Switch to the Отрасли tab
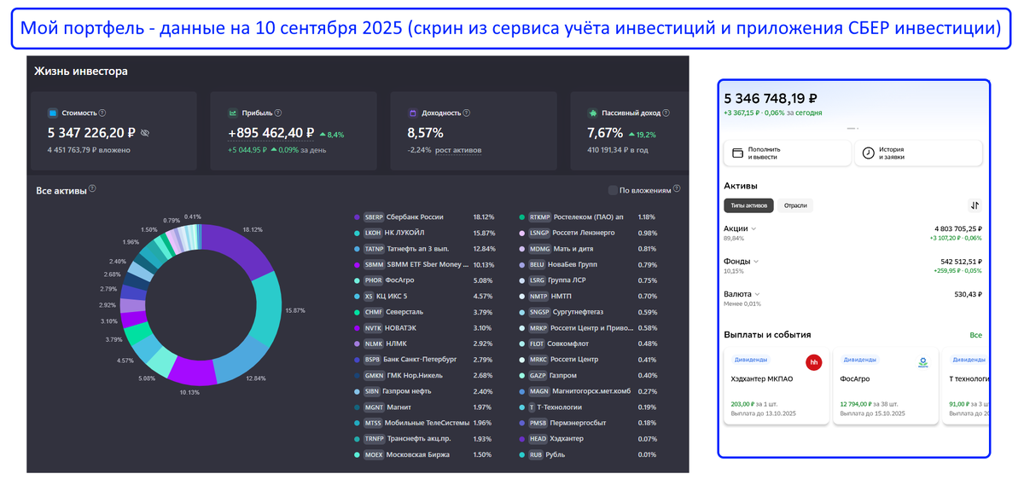 coord(796,205)
